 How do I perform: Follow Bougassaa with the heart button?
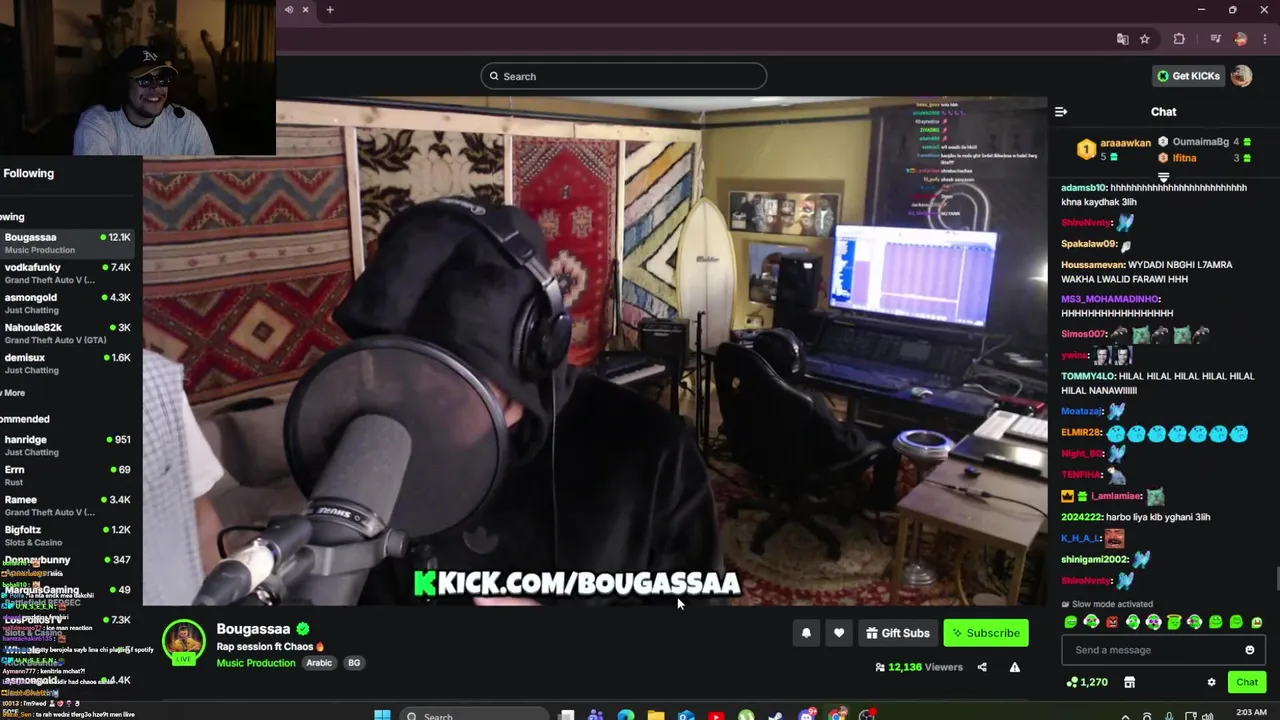tap(839, 633)
